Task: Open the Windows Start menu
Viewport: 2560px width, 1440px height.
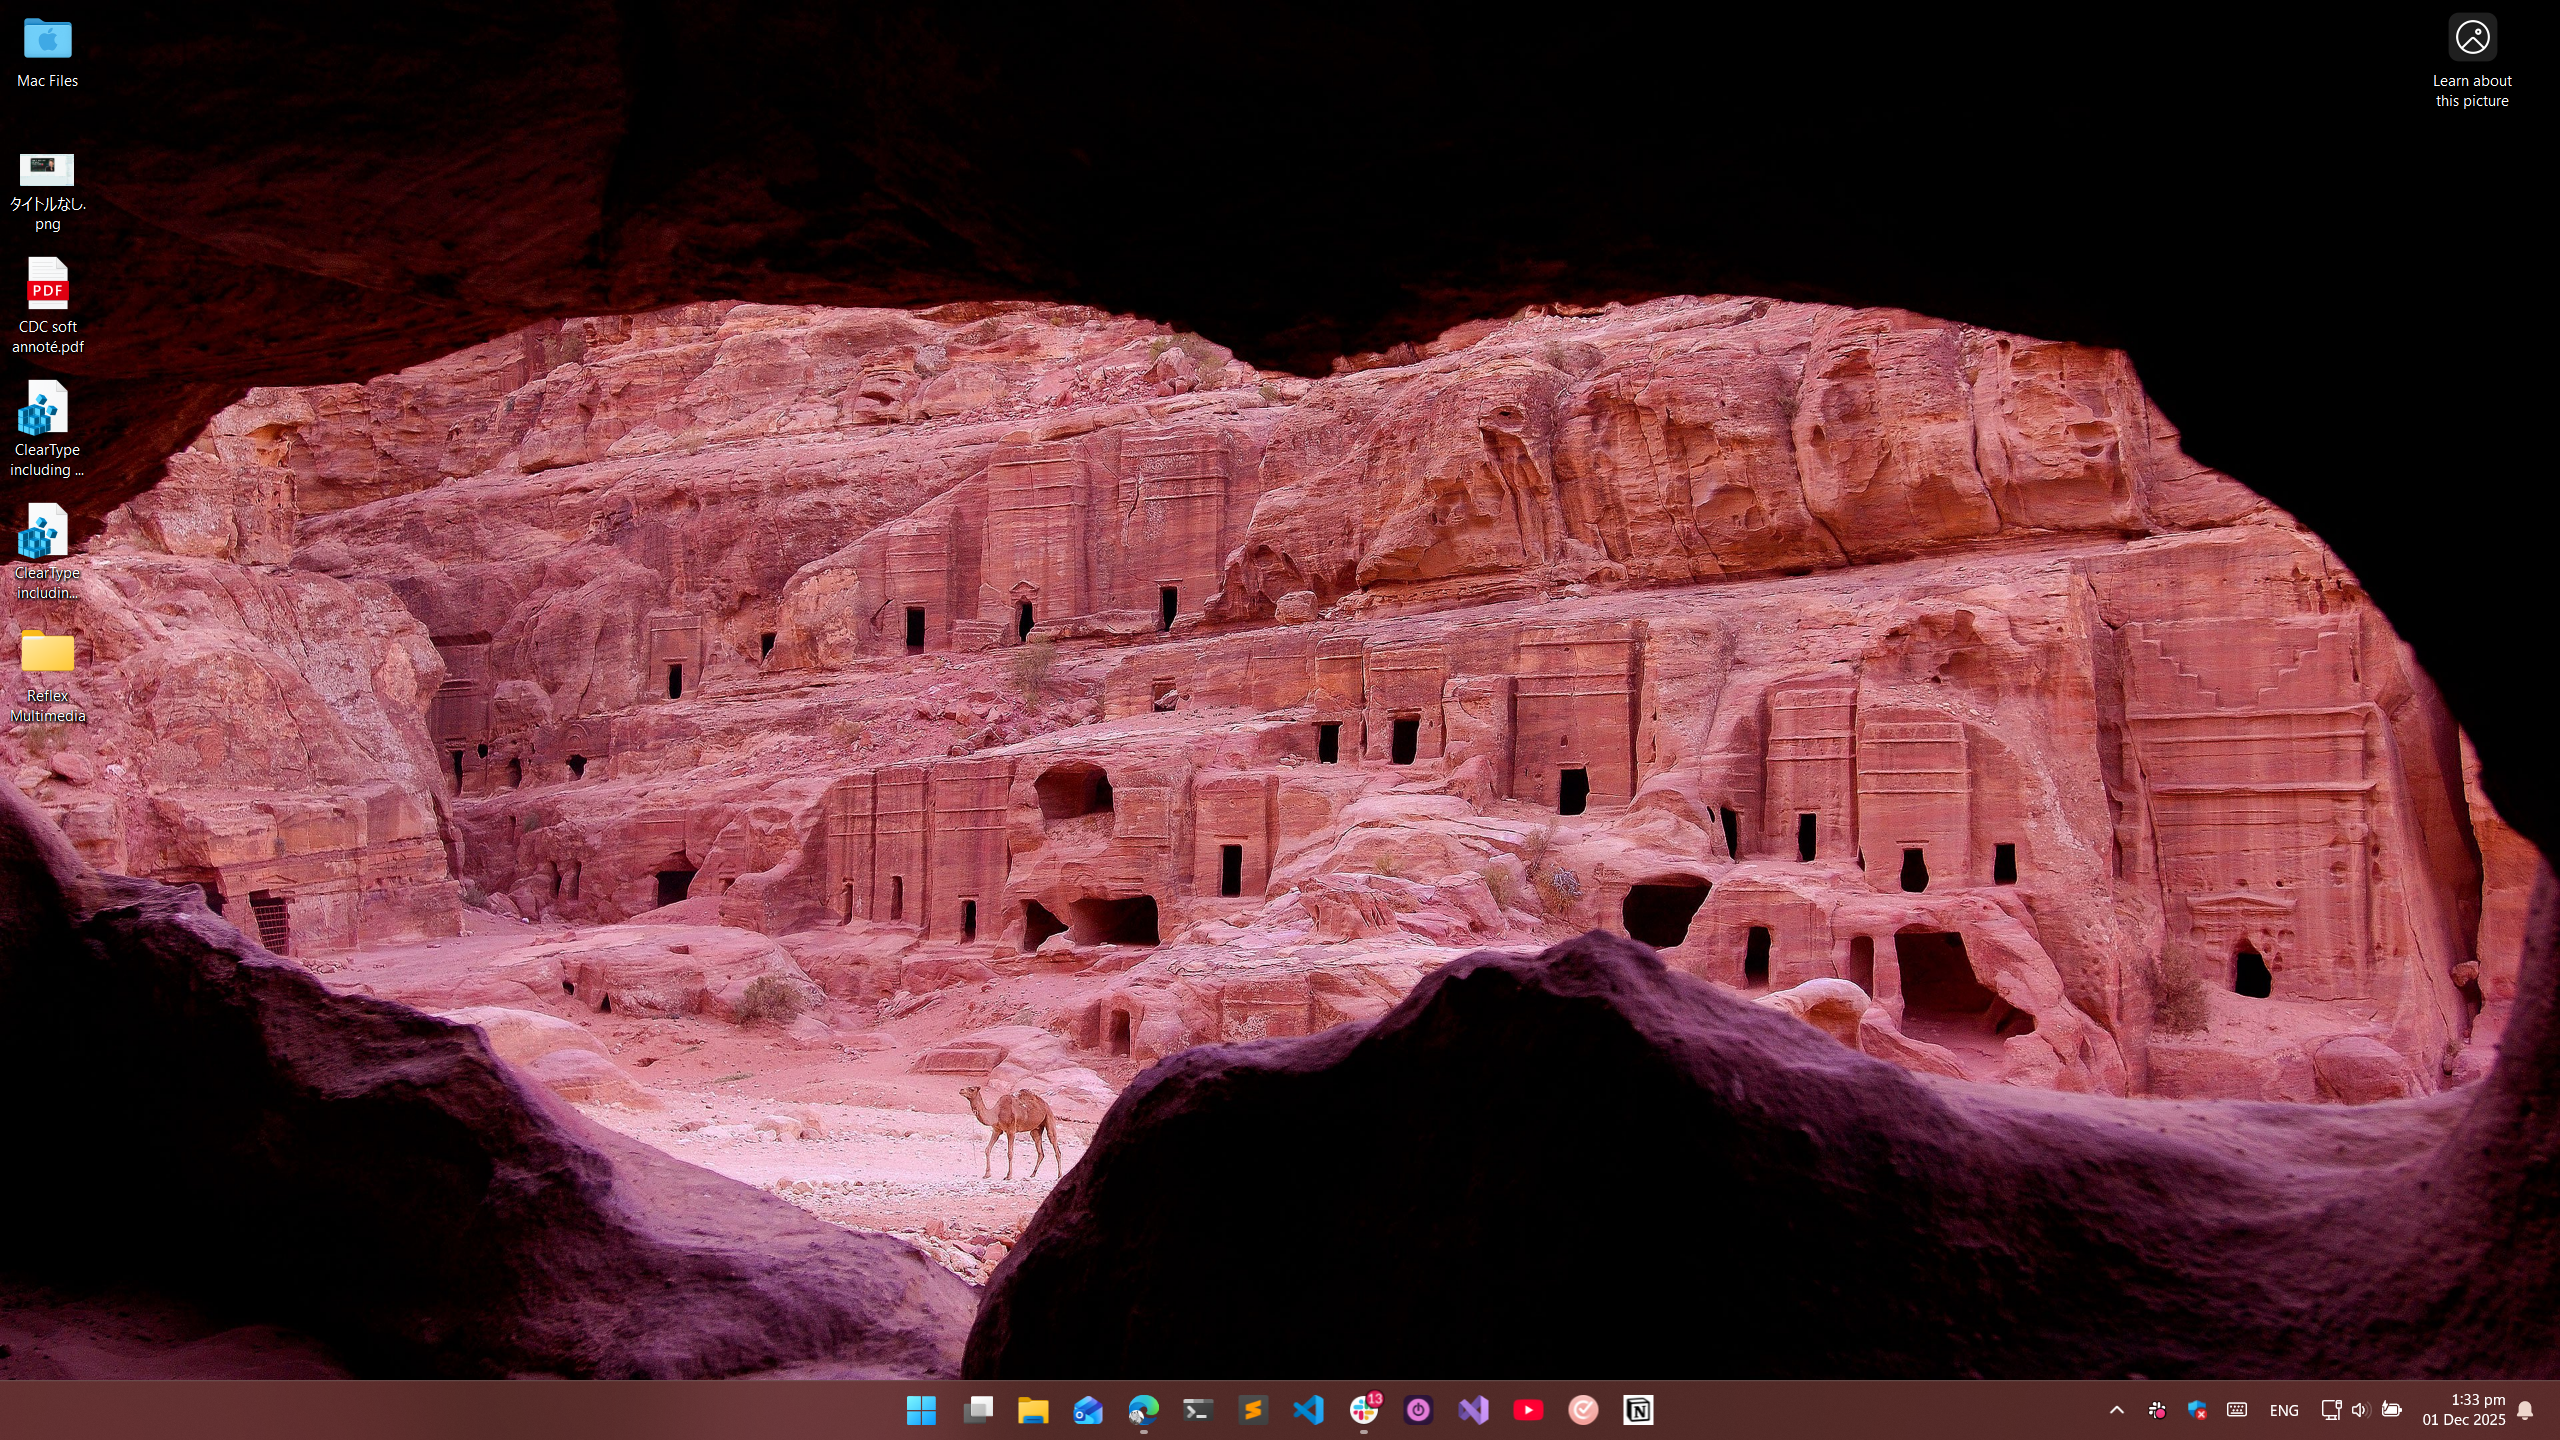Action: coord(921,1410)
